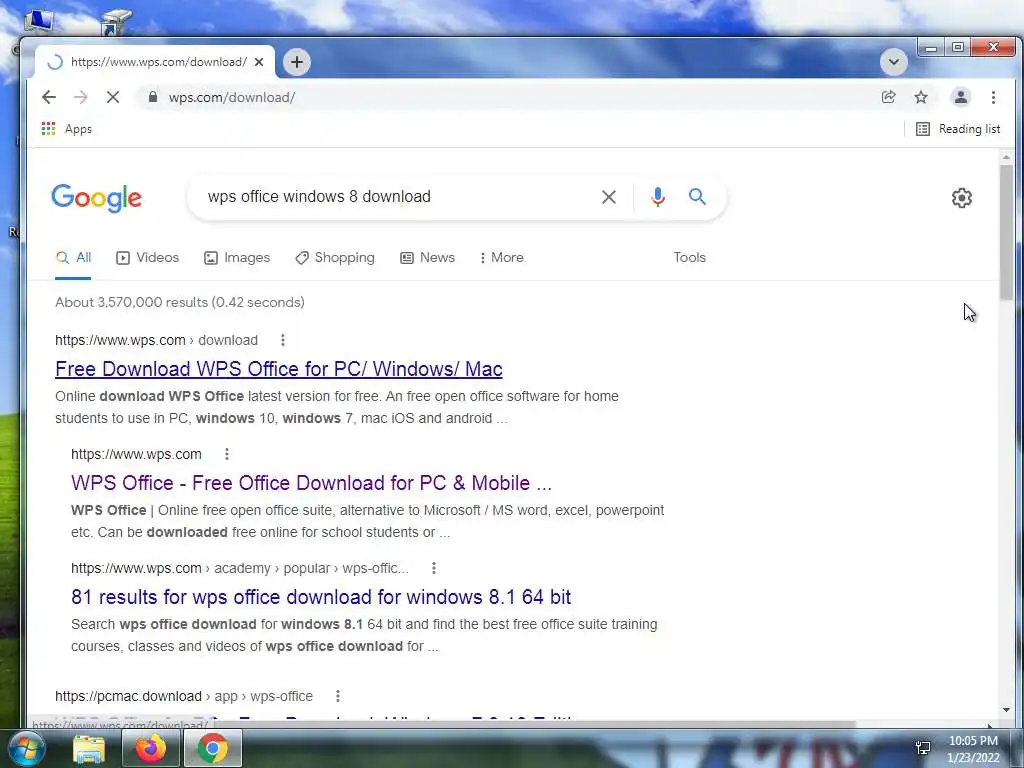Open the taskbar clock 10:05 PM

(973, 749)
